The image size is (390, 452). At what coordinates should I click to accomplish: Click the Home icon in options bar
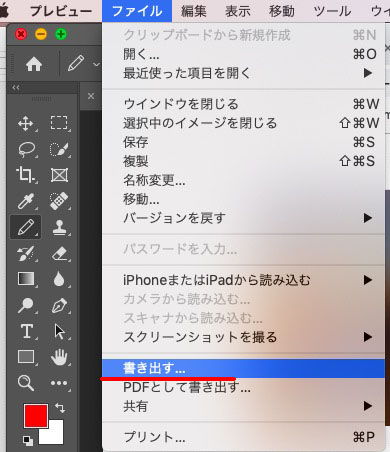pos(34,64)
